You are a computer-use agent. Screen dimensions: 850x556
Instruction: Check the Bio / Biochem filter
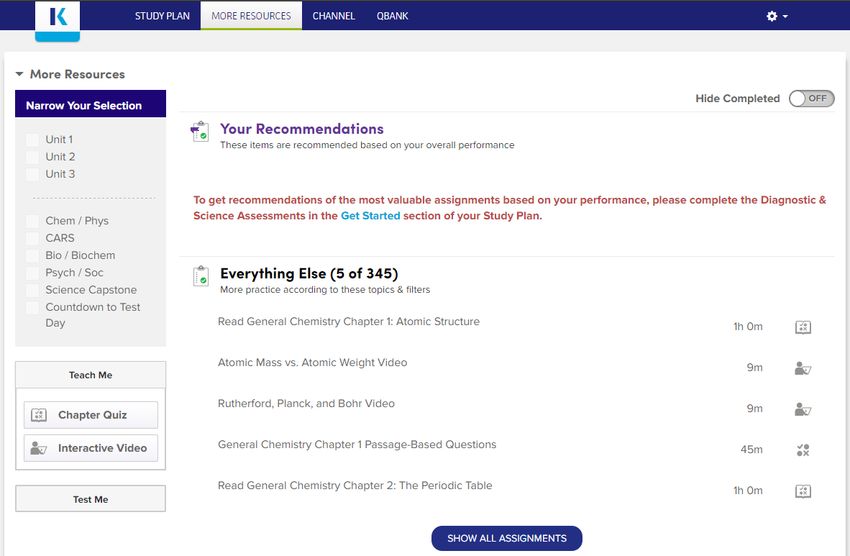(x=33, y=256)
